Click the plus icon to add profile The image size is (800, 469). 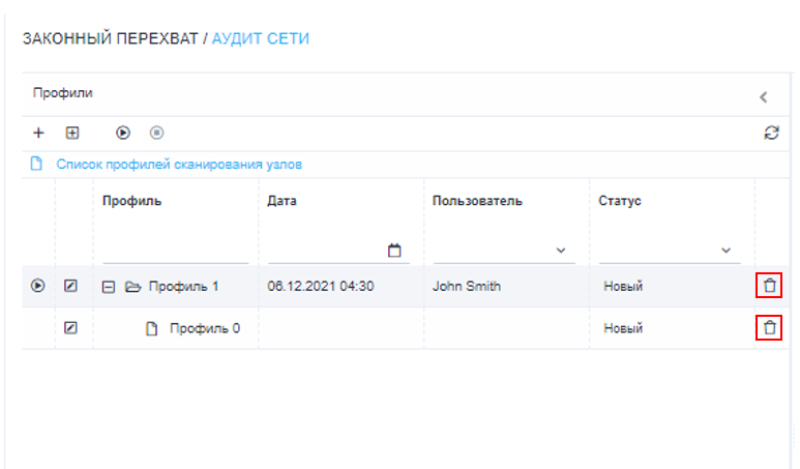pyautogui.click(x=39, y=132)
